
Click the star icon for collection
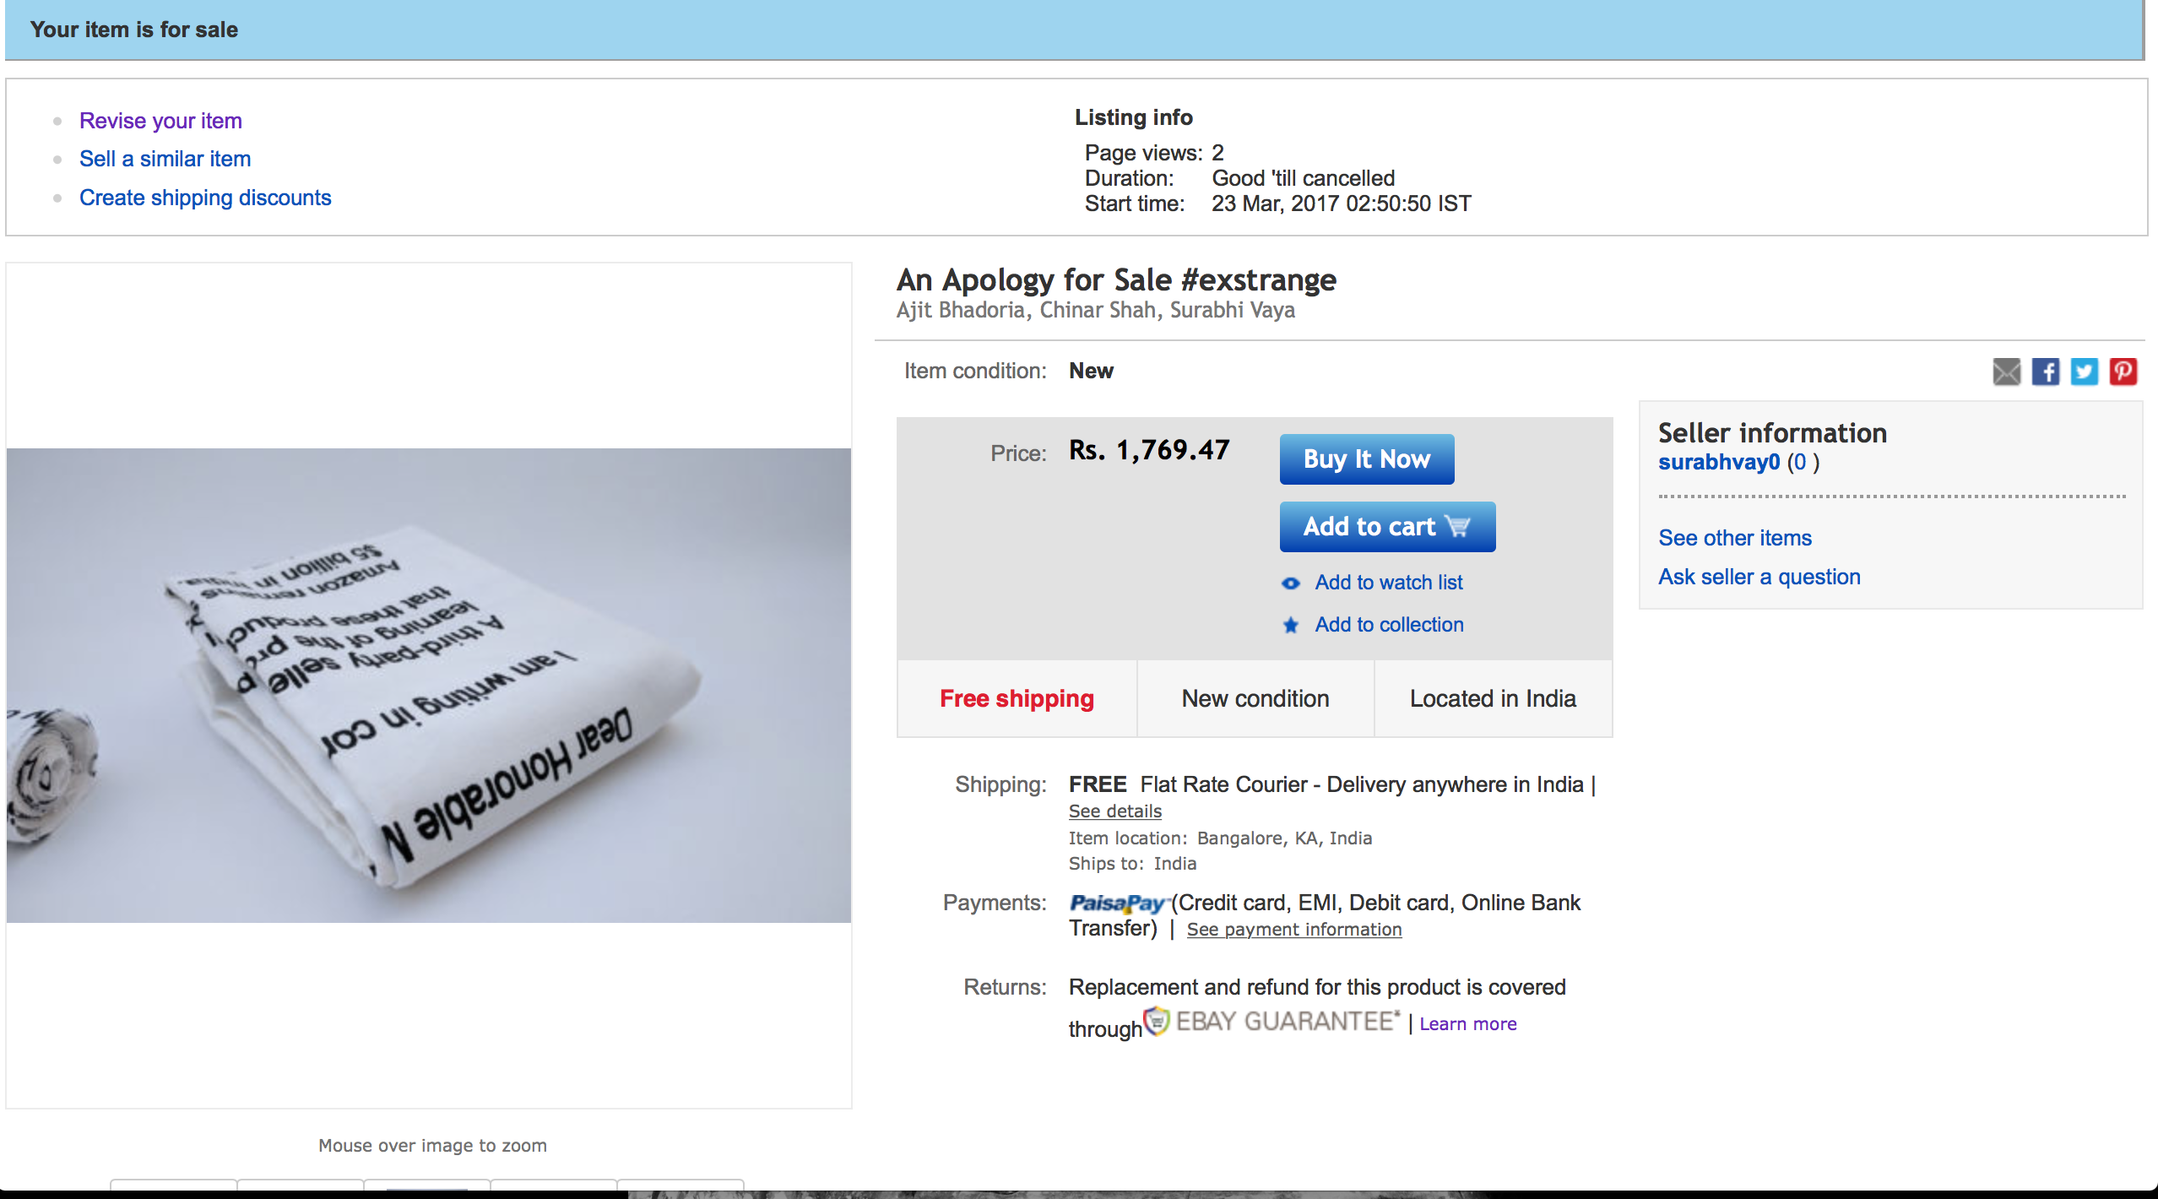tap(1291, 625)
